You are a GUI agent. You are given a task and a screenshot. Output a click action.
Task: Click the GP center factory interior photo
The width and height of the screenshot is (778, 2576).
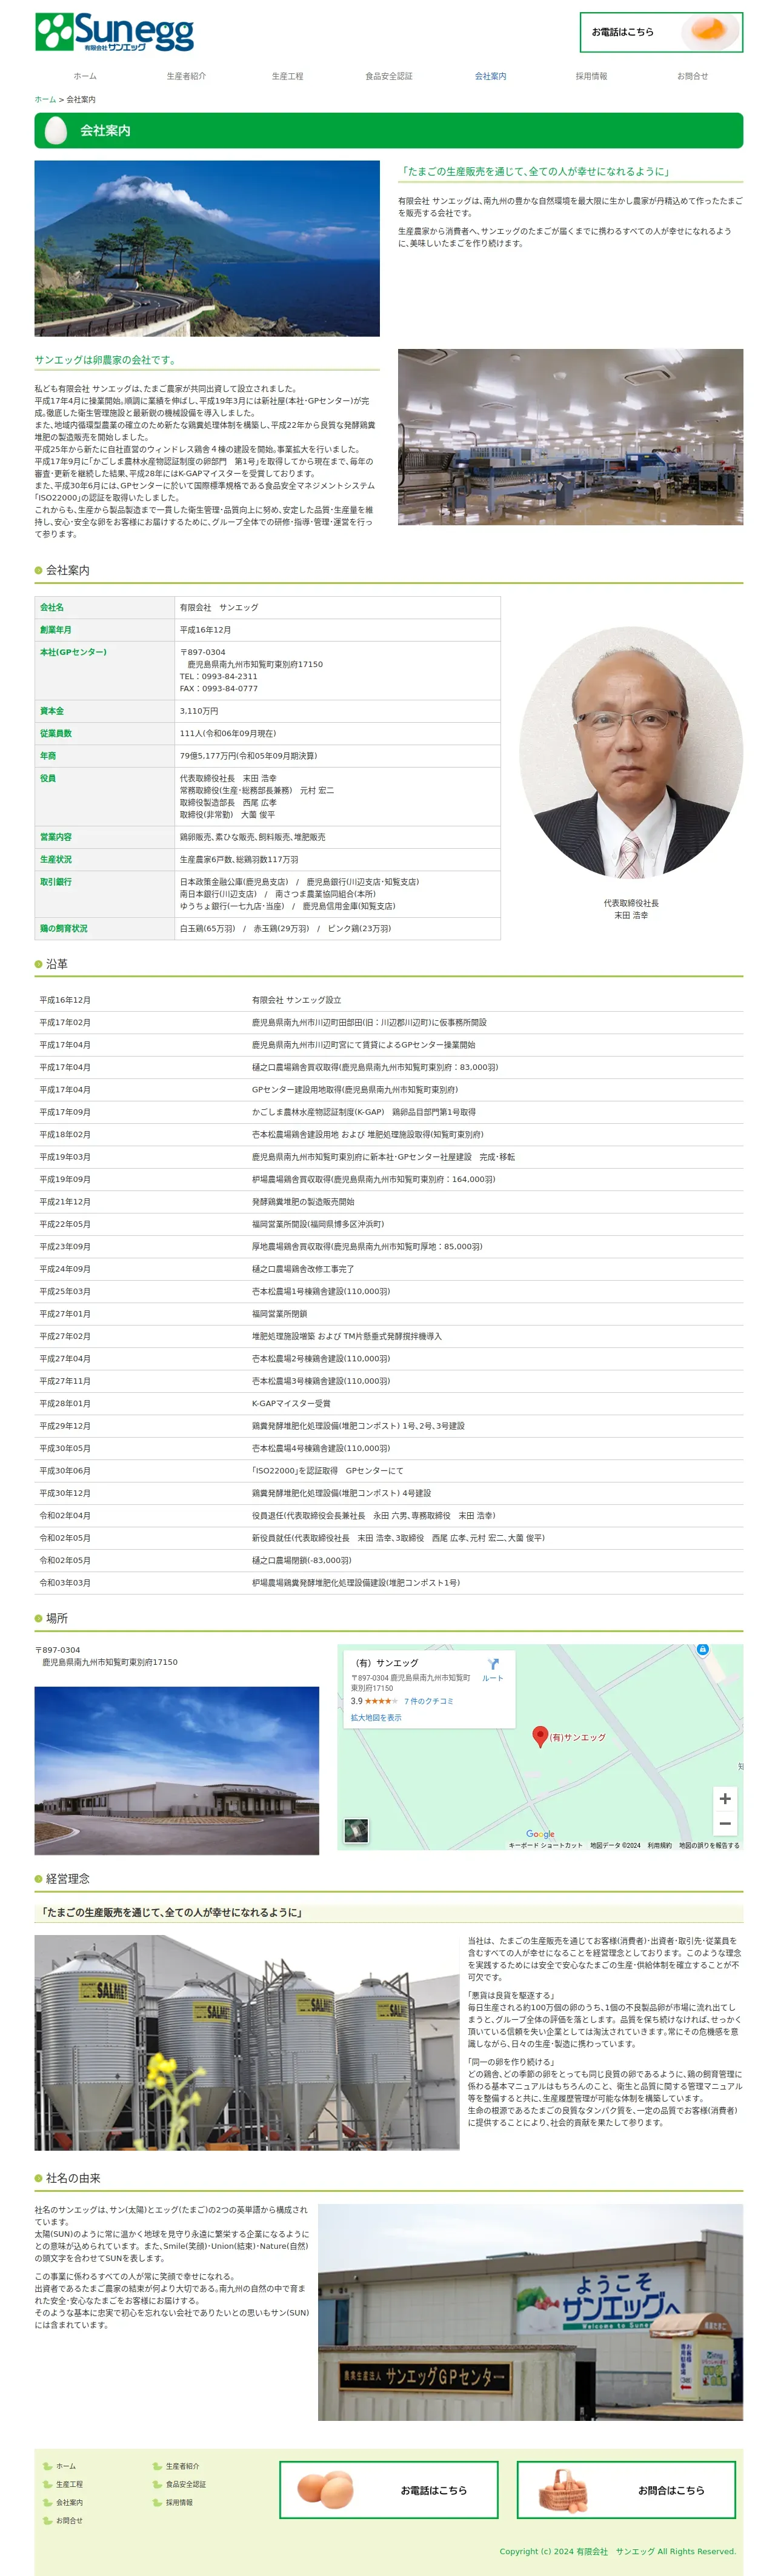pos(570,437)
